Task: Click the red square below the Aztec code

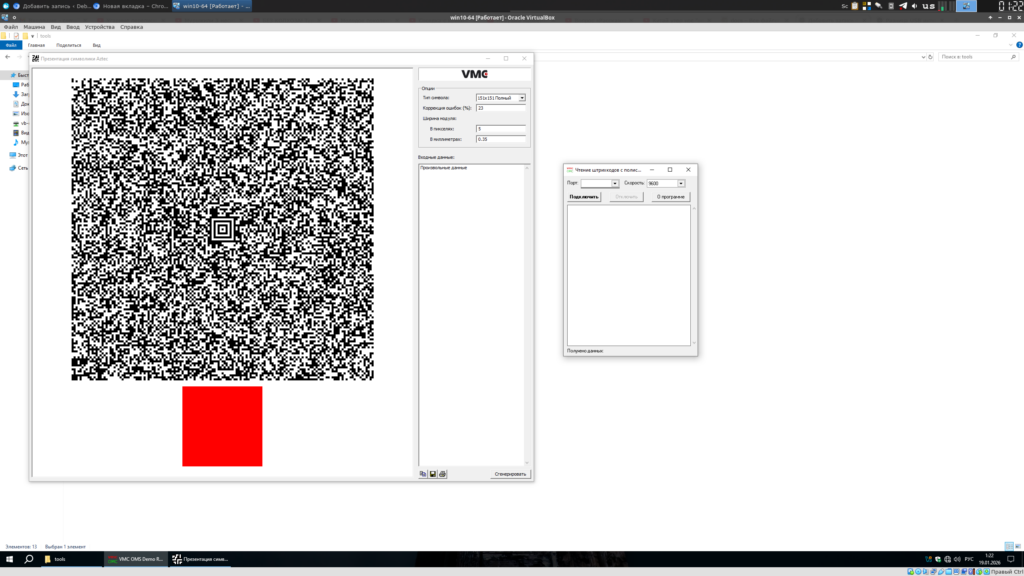Action: coord(222,426)
